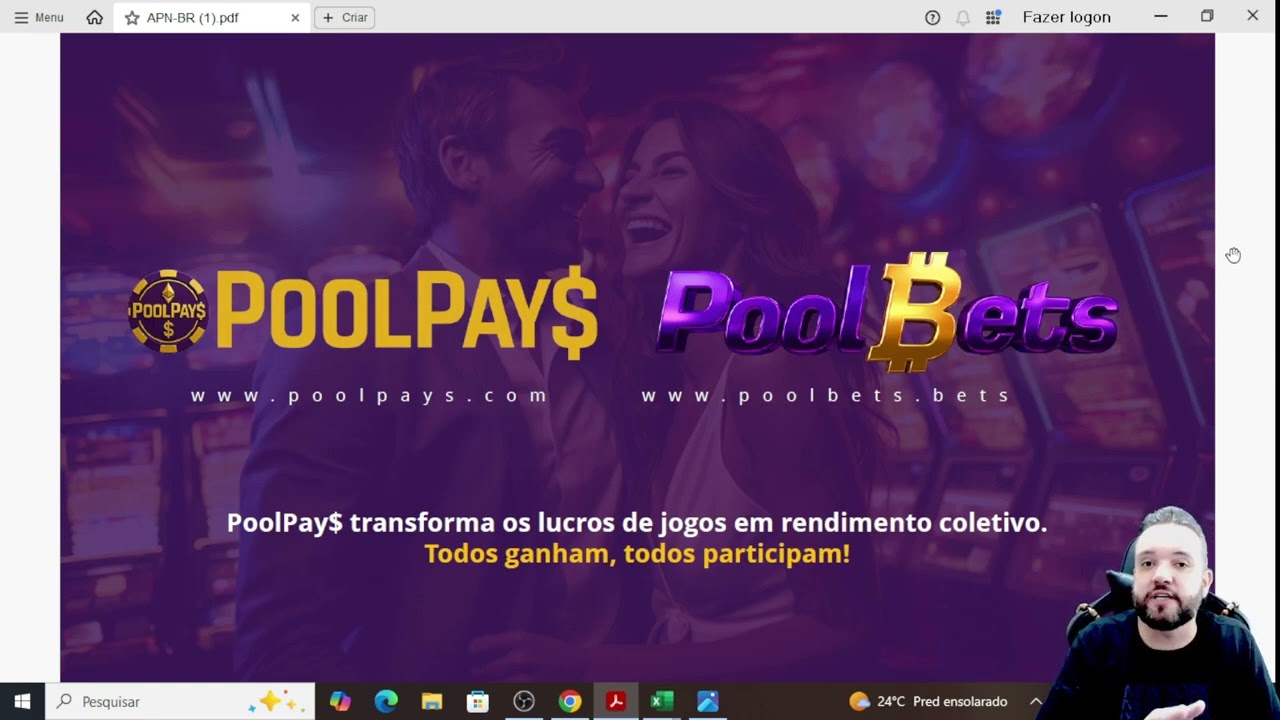
Task: Open the Acrobat Menu button
Action: tap(39, 17)
